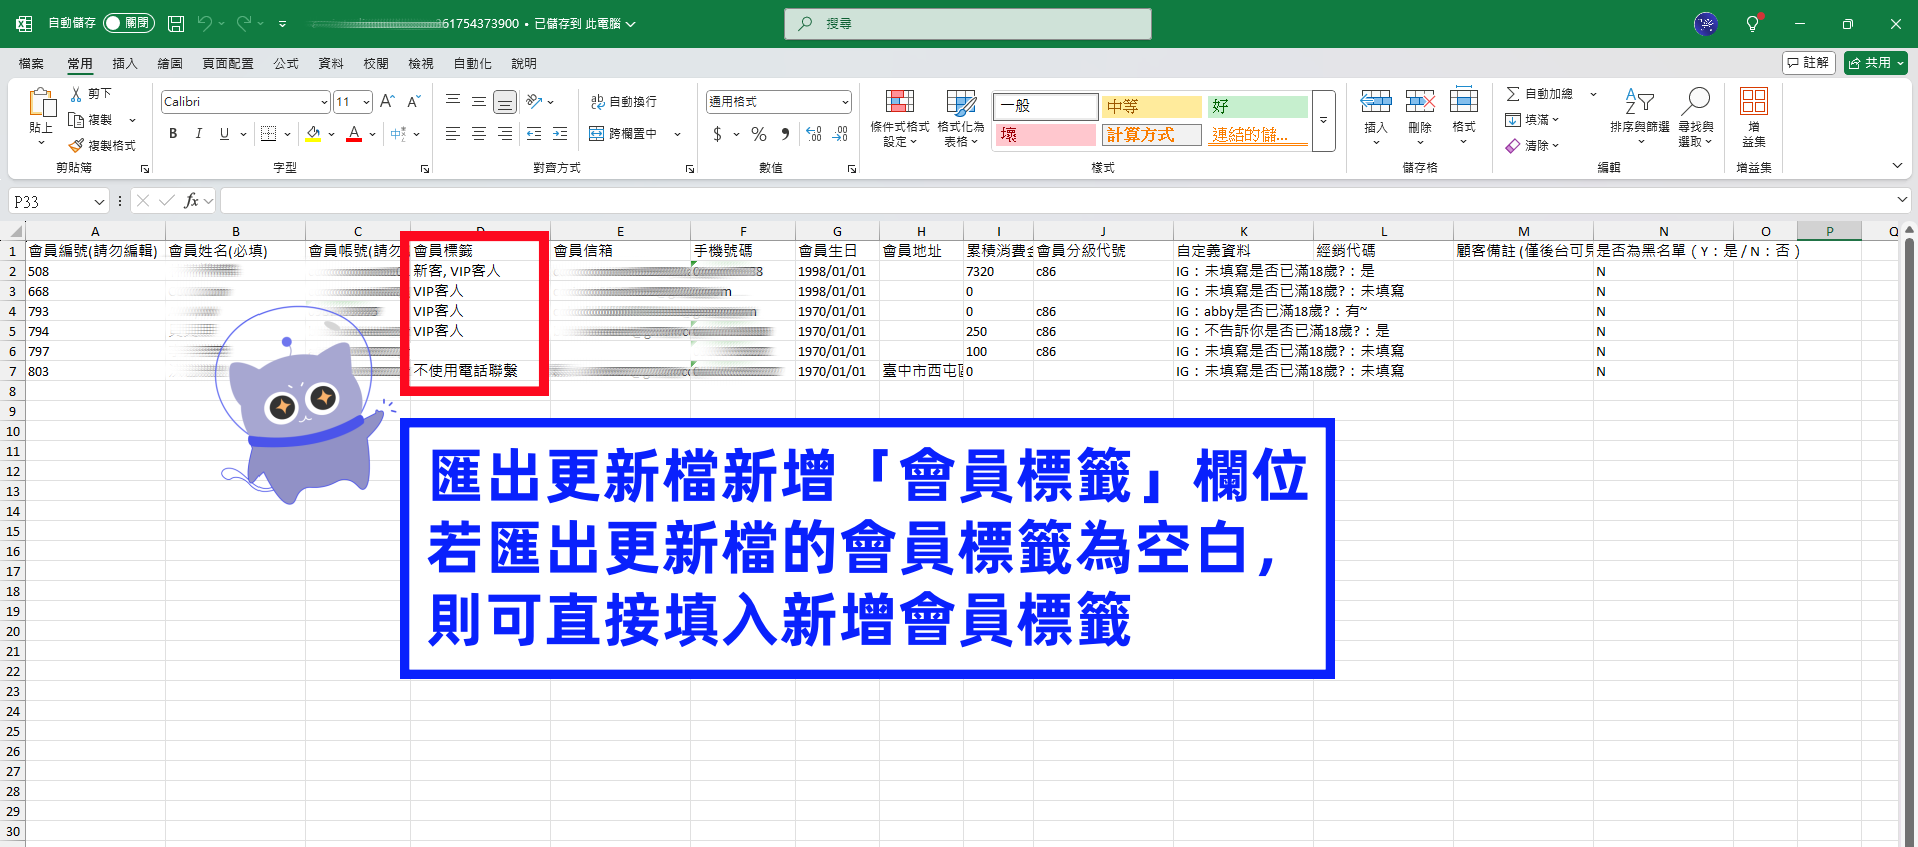The height and width of the screenshot is (847, 1918).
Task: Click the red font color icon
Action: [x=354, y=133]
